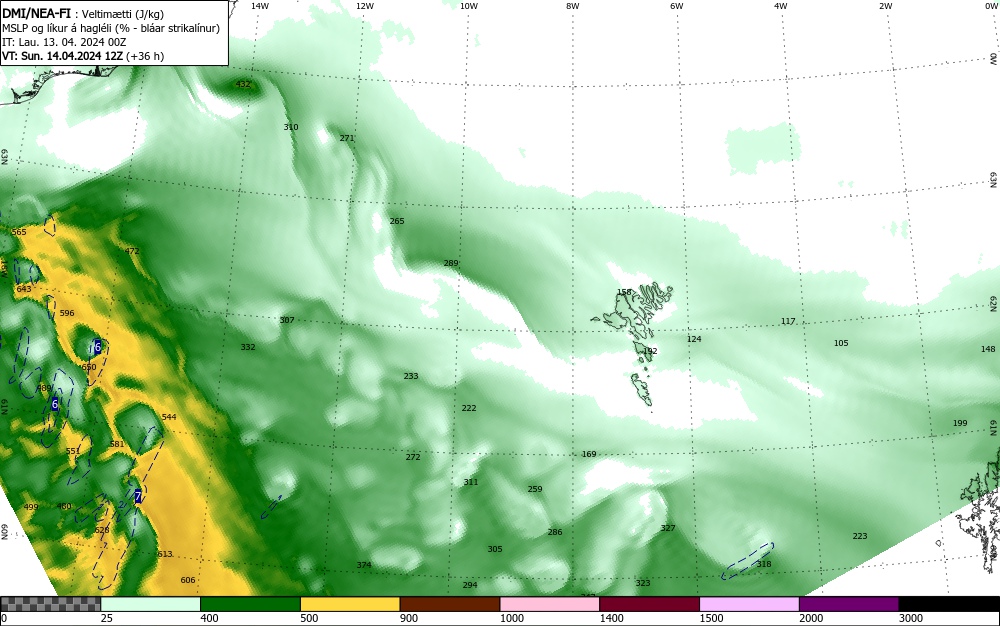Click the 0W longitude label
Image resolution: width=1000 pixels, height=626 pixels.
[990, 6]
